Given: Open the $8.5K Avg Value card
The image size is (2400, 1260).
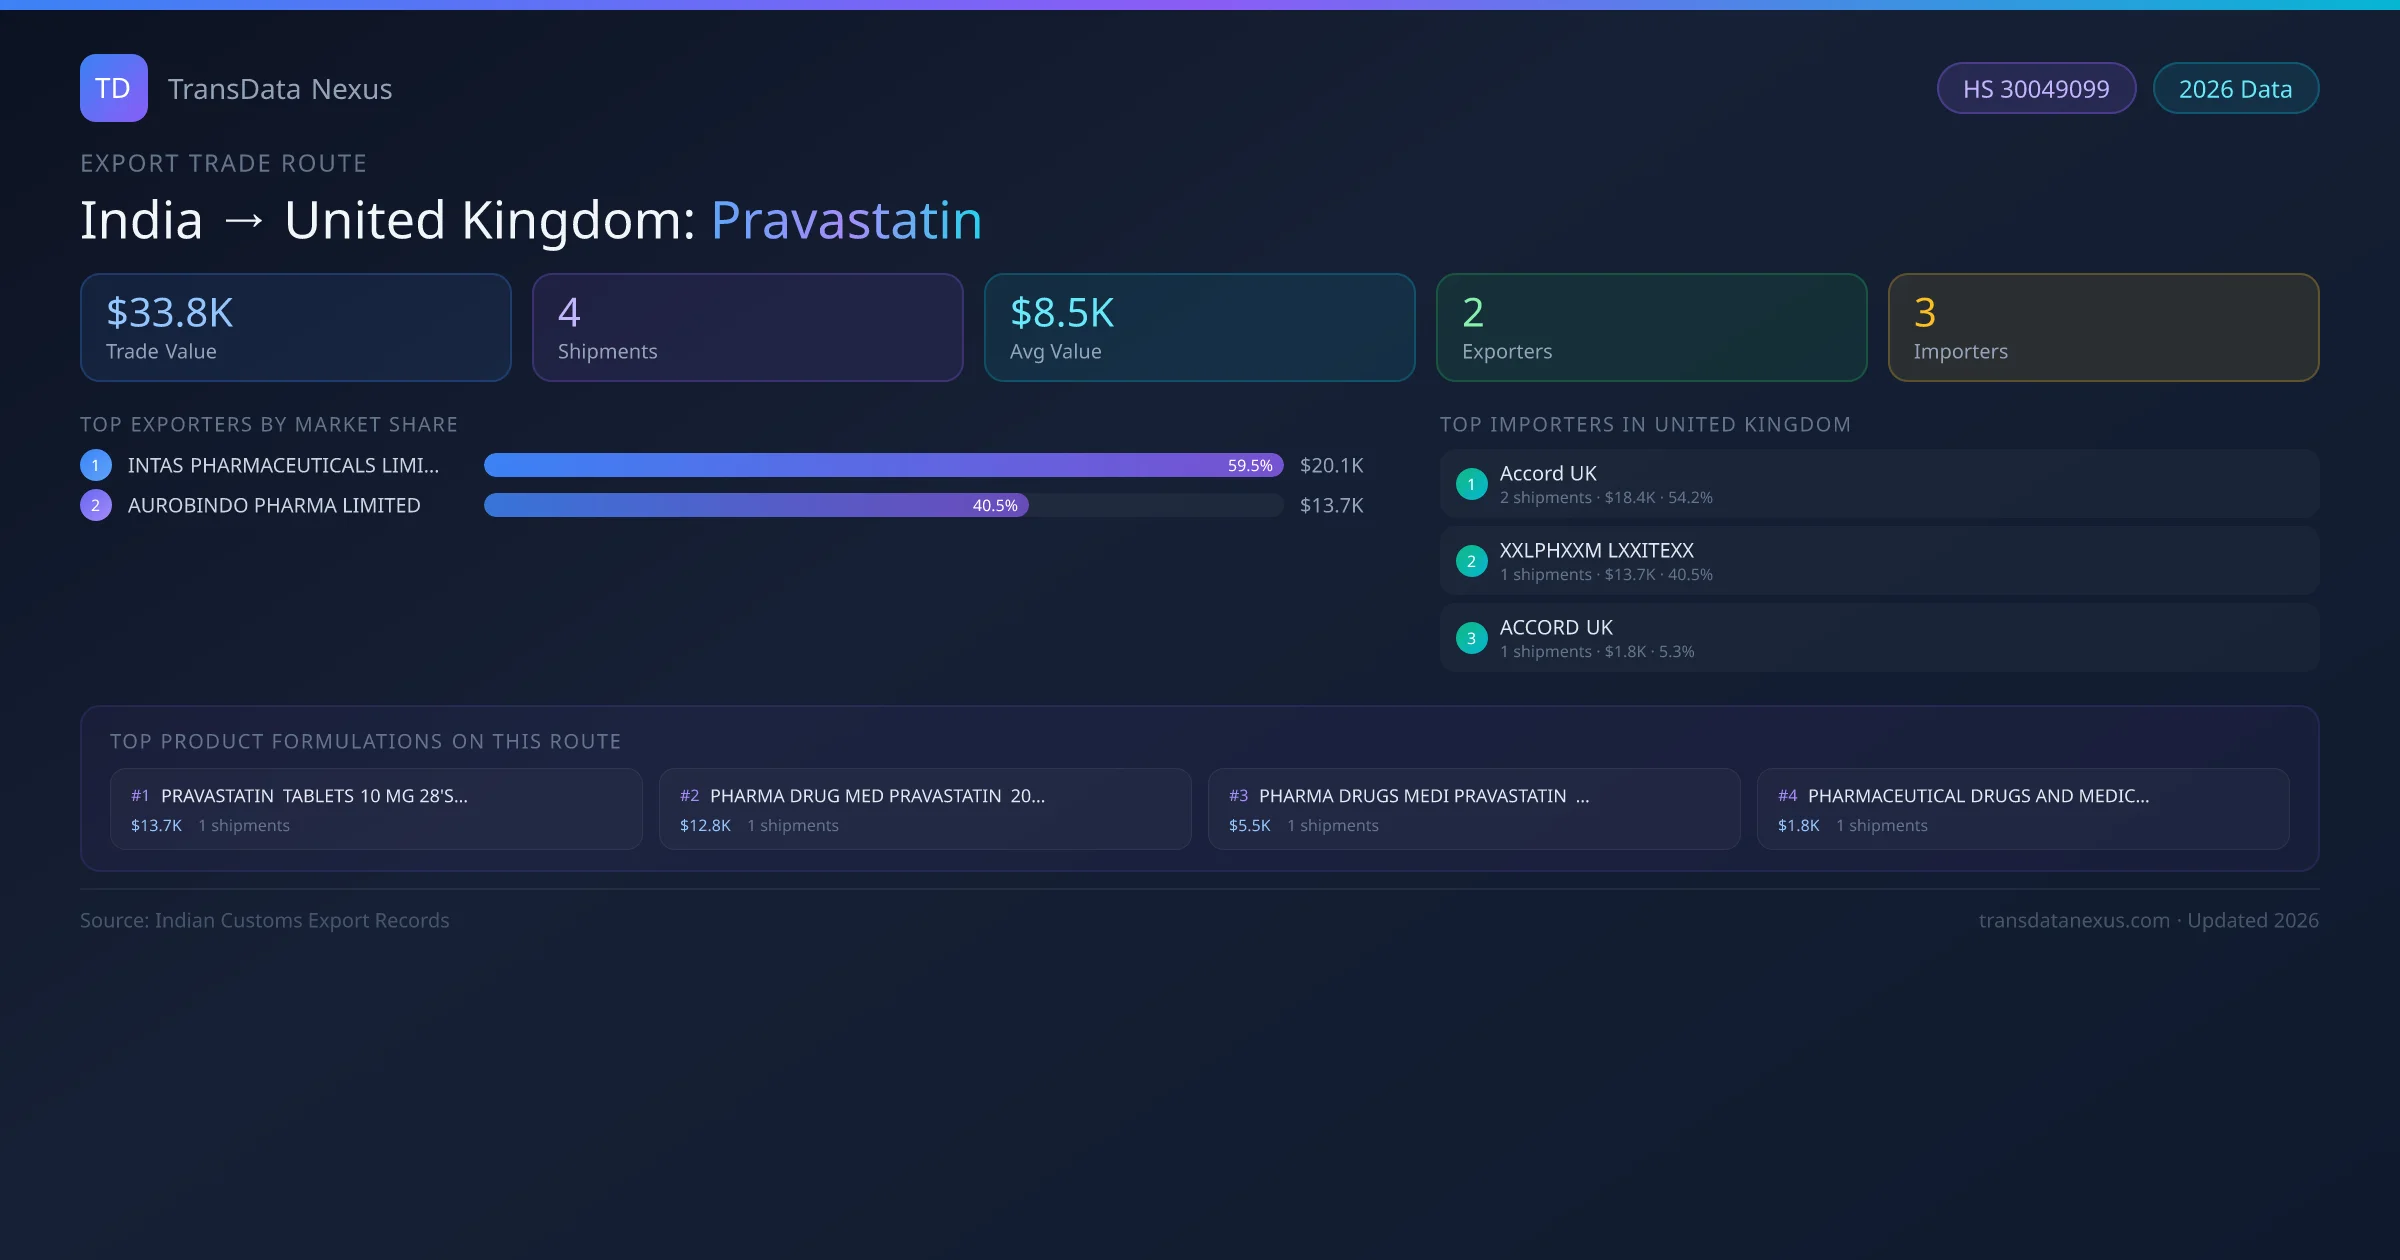Looking at the screenshot, I should (1199, 328).
